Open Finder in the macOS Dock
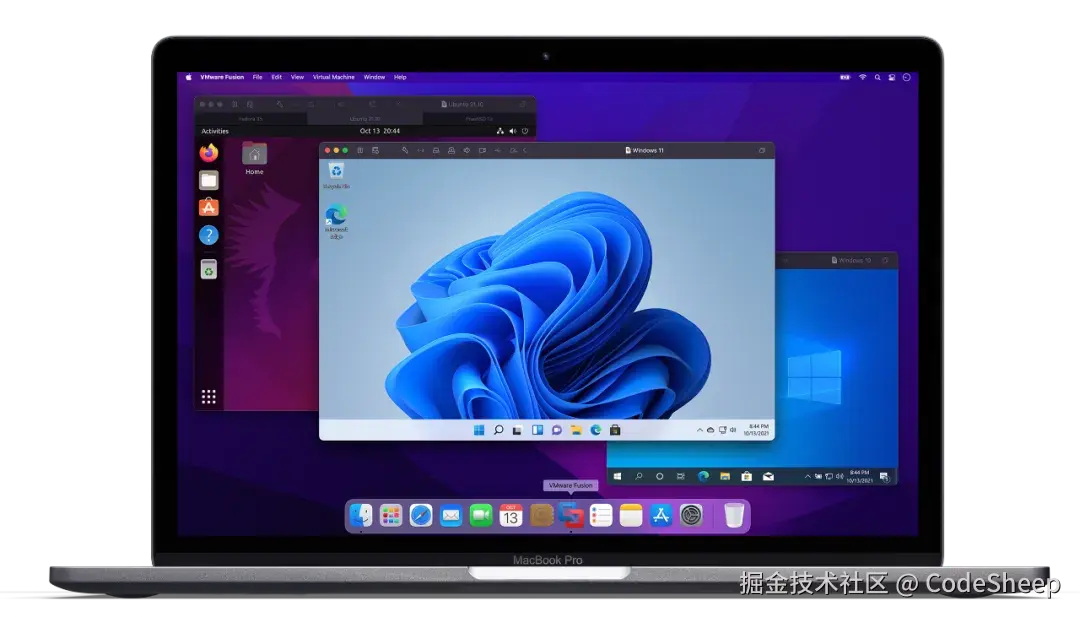The image size is (1080, 617). pyautogui.click(x=361, y=515)
